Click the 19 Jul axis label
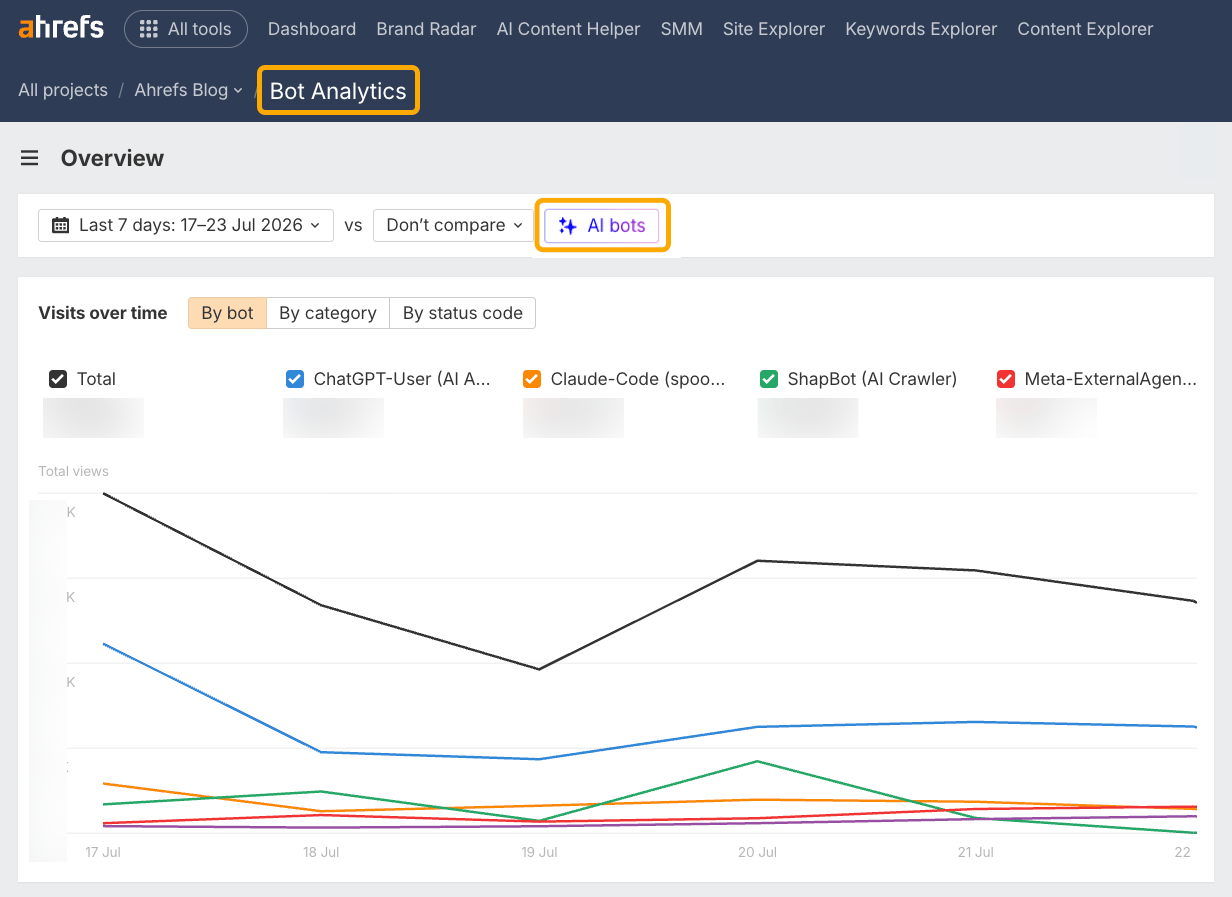This screenshot has width=1232, height=897. [x=539, y=853]
